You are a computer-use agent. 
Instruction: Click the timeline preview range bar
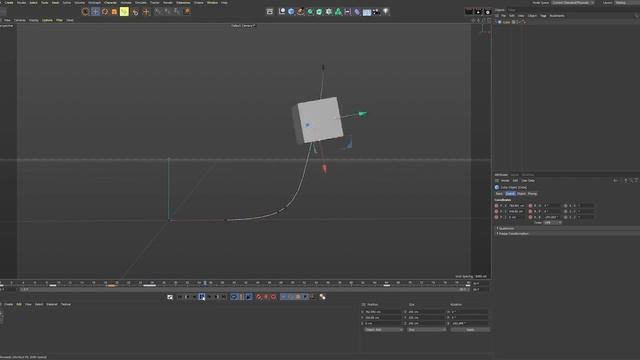click(x=245, y=289)
